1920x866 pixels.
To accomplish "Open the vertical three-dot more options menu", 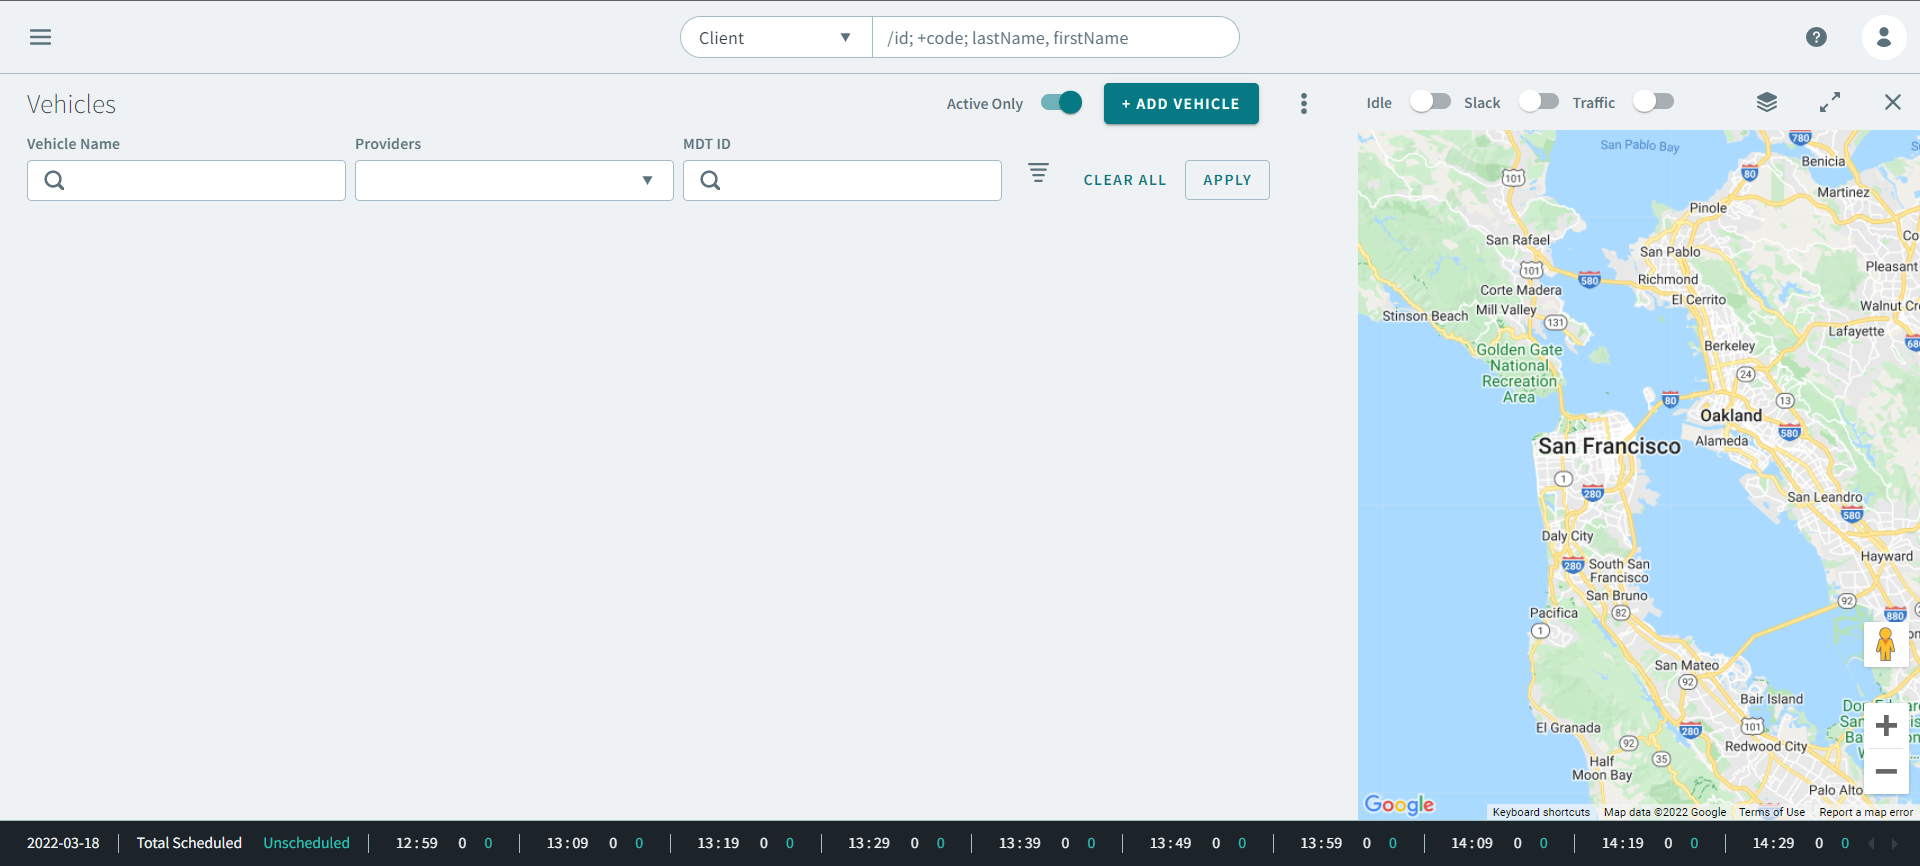I will (1303, 104).
